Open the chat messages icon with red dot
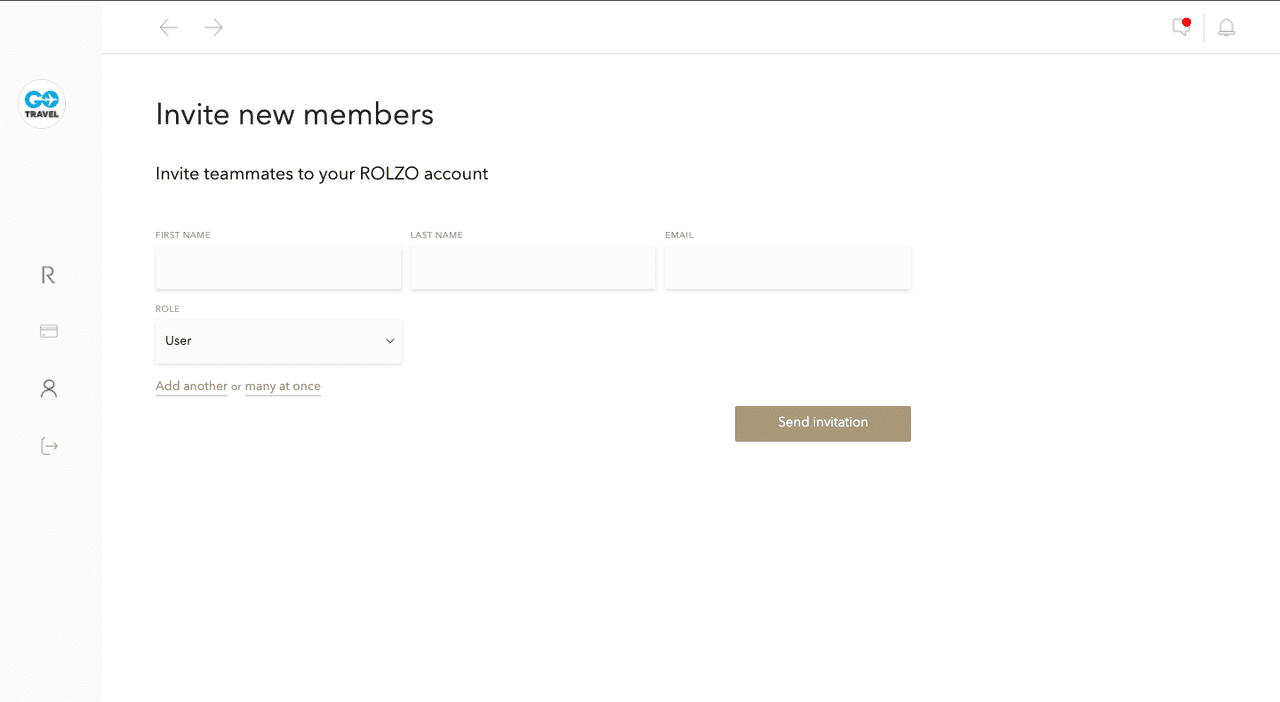This screenshot has height=702, width=1280. (x=1182, y=28)
